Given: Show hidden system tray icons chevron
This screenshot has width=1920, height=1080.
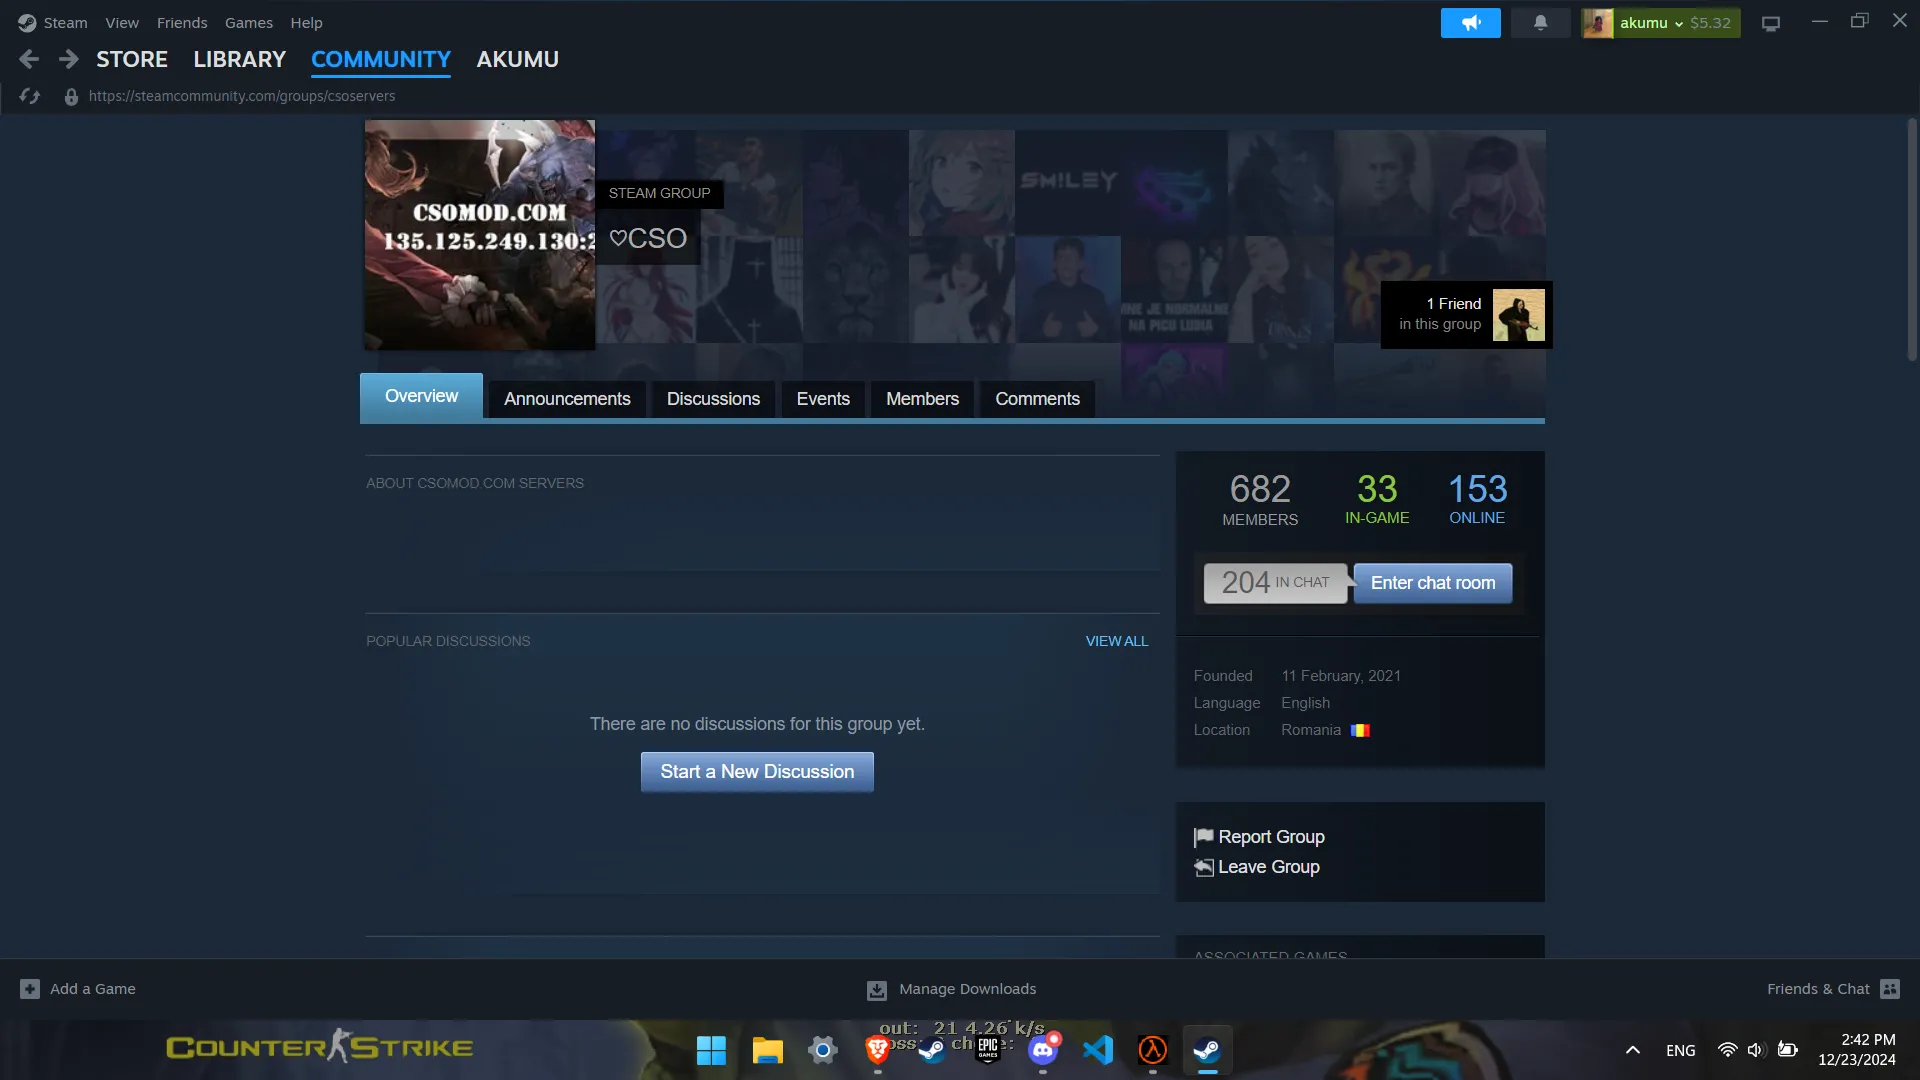Looking at the screenshot, I should (1632, 1050).
